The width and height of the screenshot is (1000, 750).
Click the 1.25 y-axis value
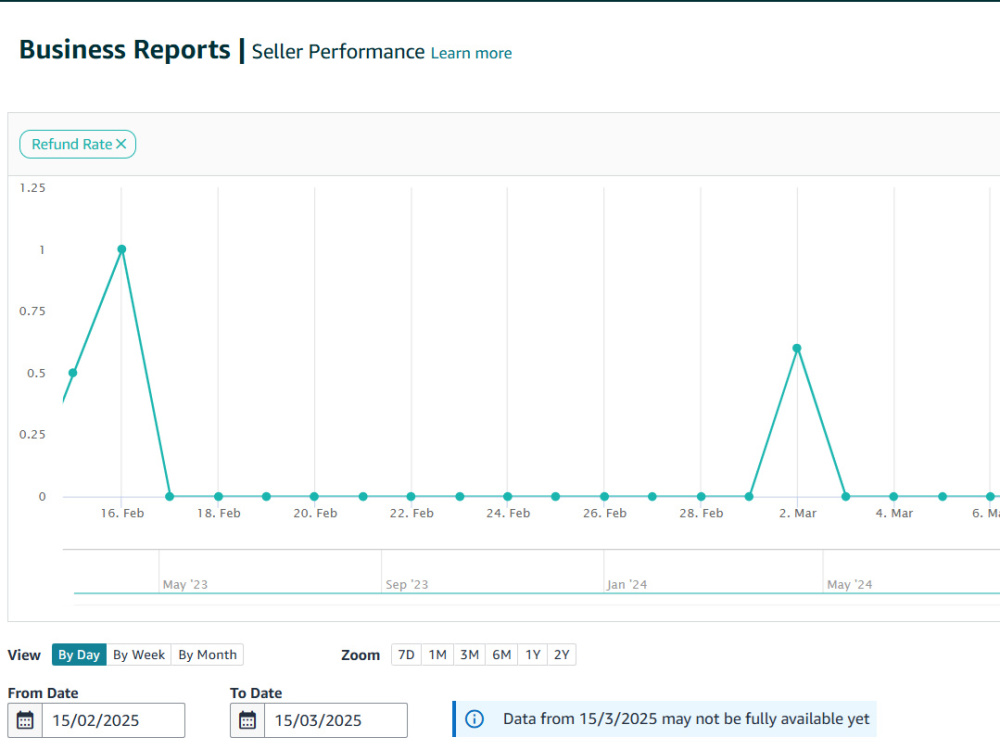33,188
